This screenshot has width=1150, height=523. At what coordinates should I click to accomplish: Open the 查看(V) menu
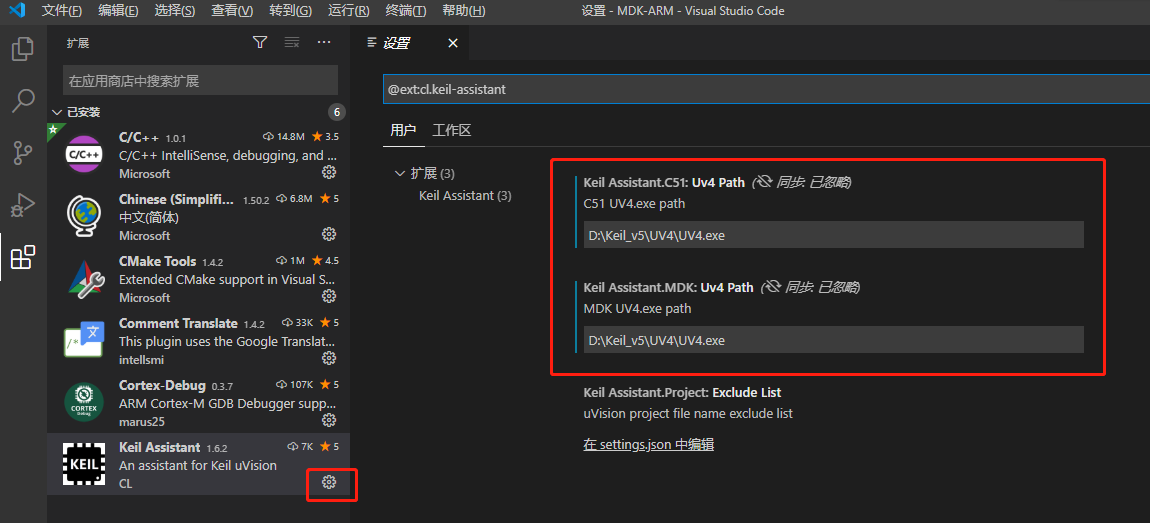click(232, 11)
